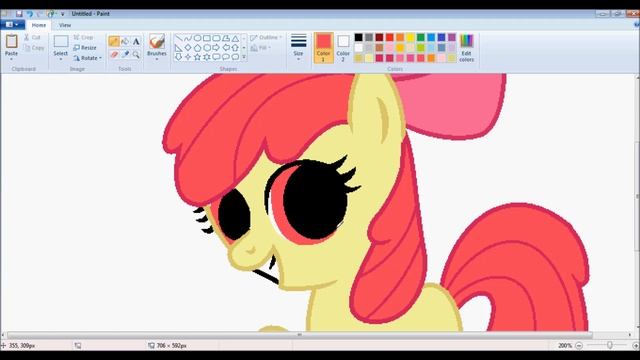Click the zoom in plus button
The height and width of the screenshot is (360, 640).
636,346
